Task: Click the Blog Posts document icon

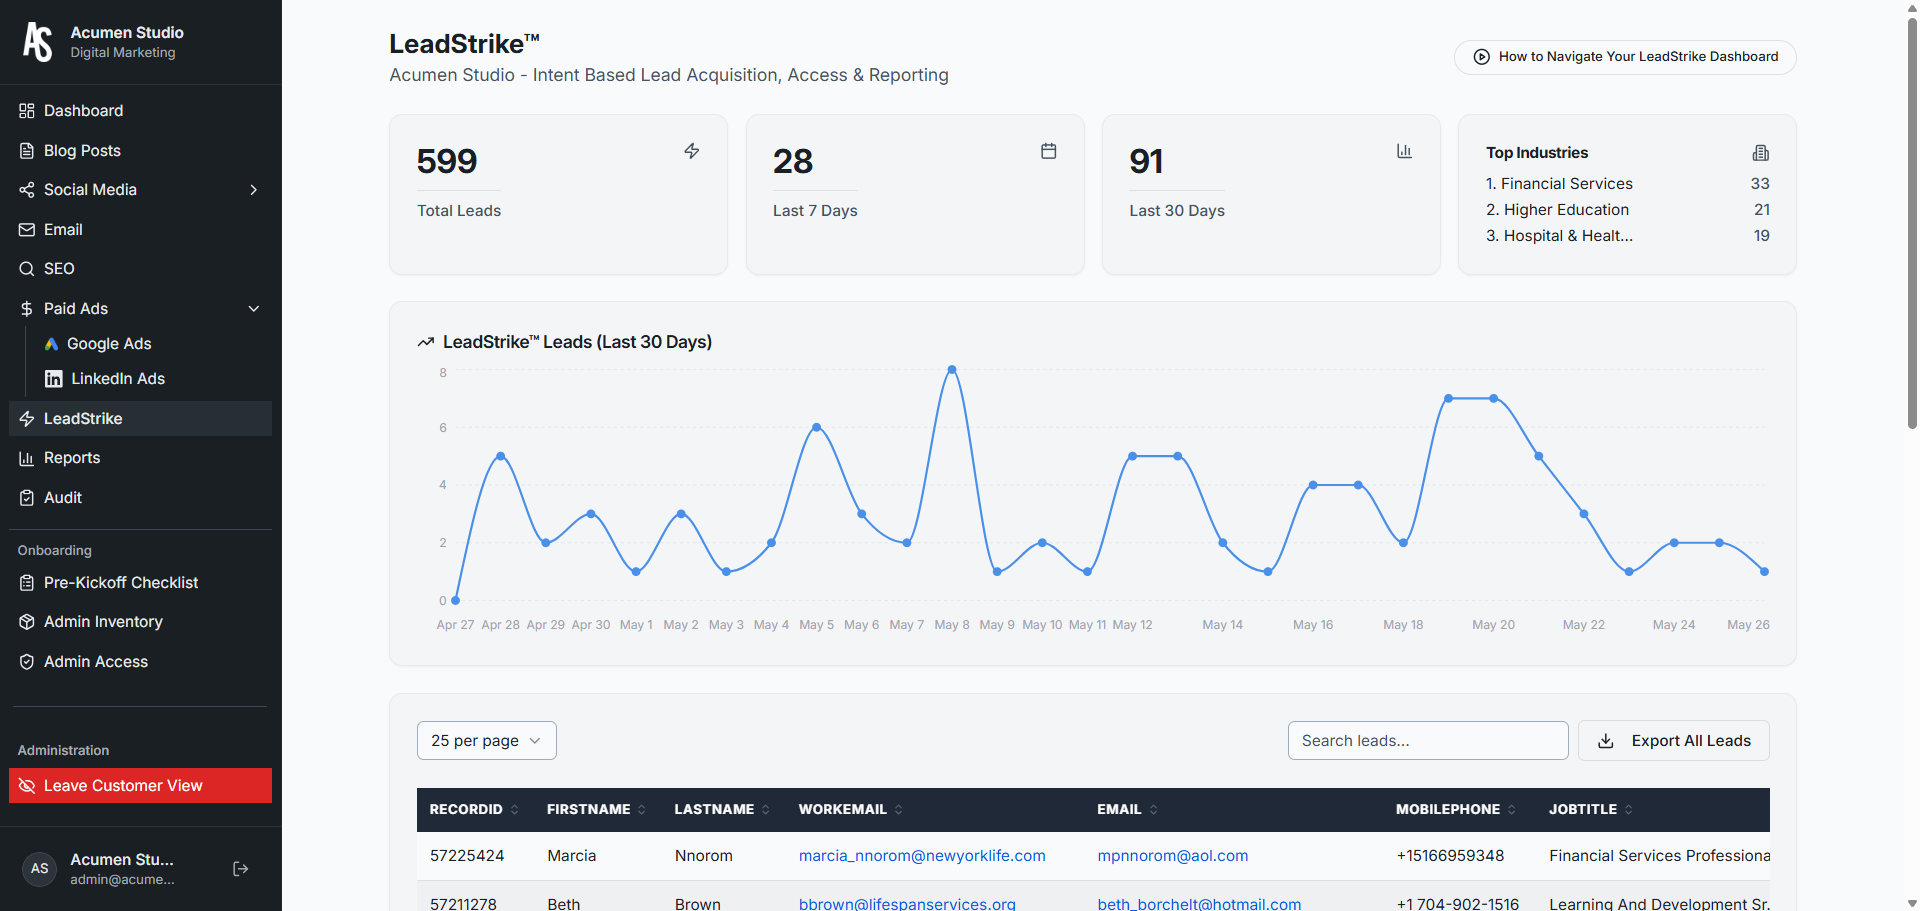Action: (27, 151)
